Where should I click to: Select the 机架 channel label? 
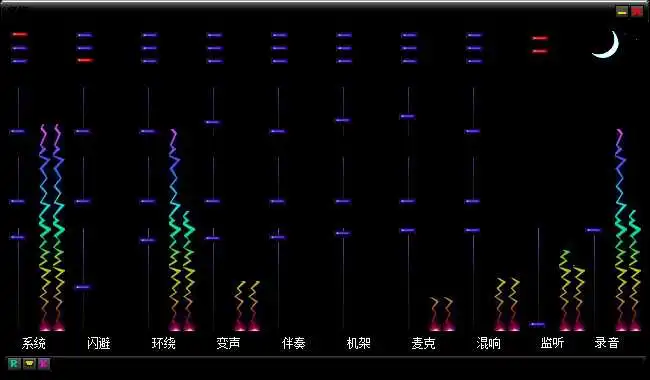(359, 343)
